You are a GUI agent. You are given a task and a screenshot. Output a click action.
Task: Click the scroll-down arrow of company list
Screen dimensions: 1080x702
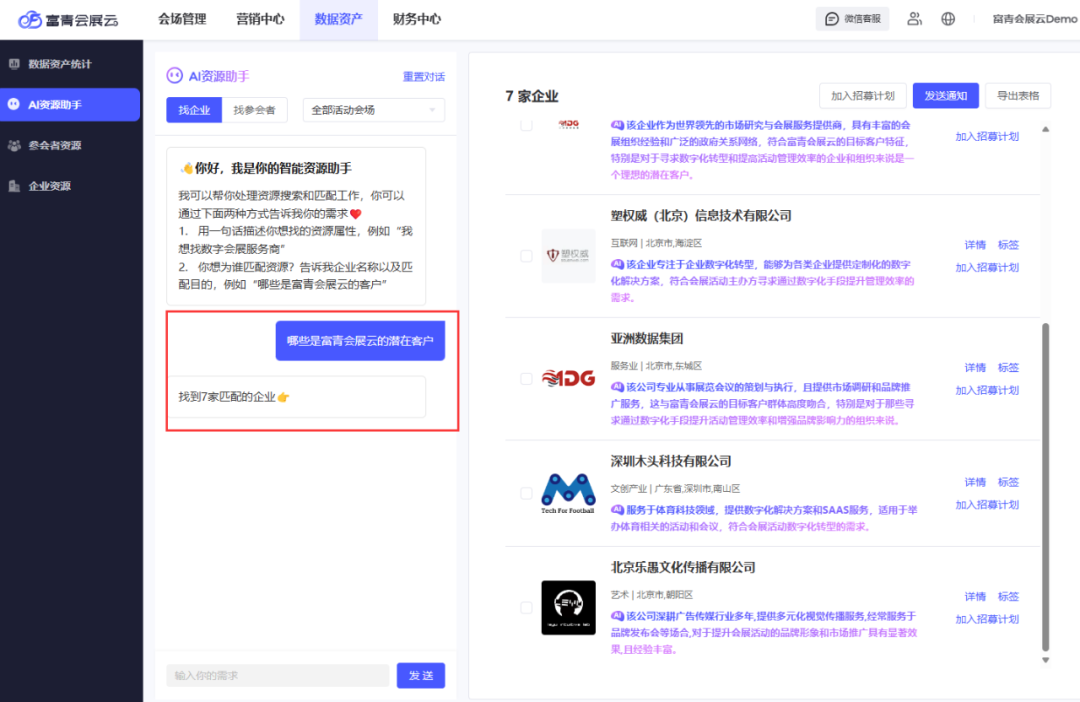(x=1046, y=660)
